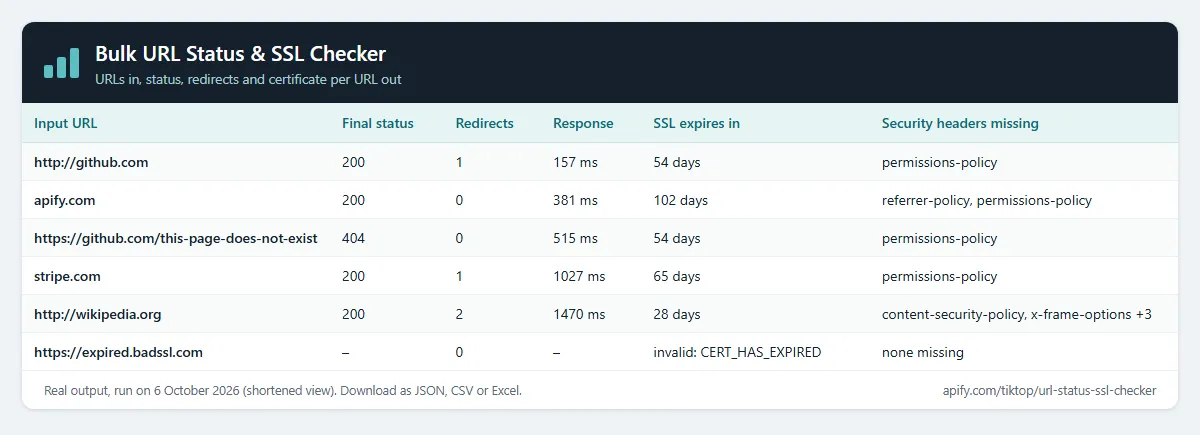The image size is (1200, 435).
Task: Click the 157 ms response time
Action: [575, 162]
